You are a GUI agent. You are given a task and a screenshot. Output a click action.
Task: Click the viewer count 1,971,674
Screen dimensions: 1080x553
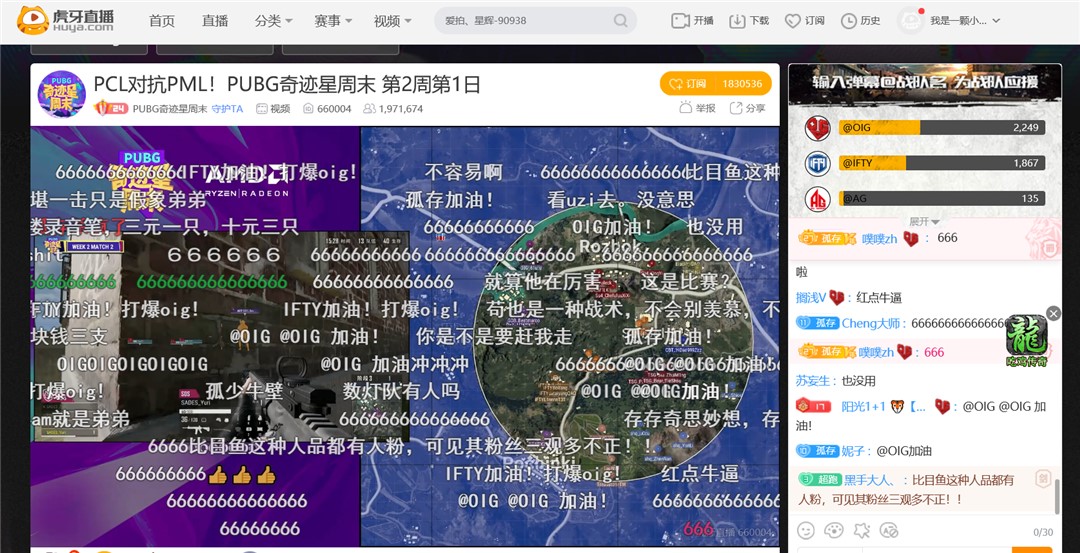tap(393, 109)
